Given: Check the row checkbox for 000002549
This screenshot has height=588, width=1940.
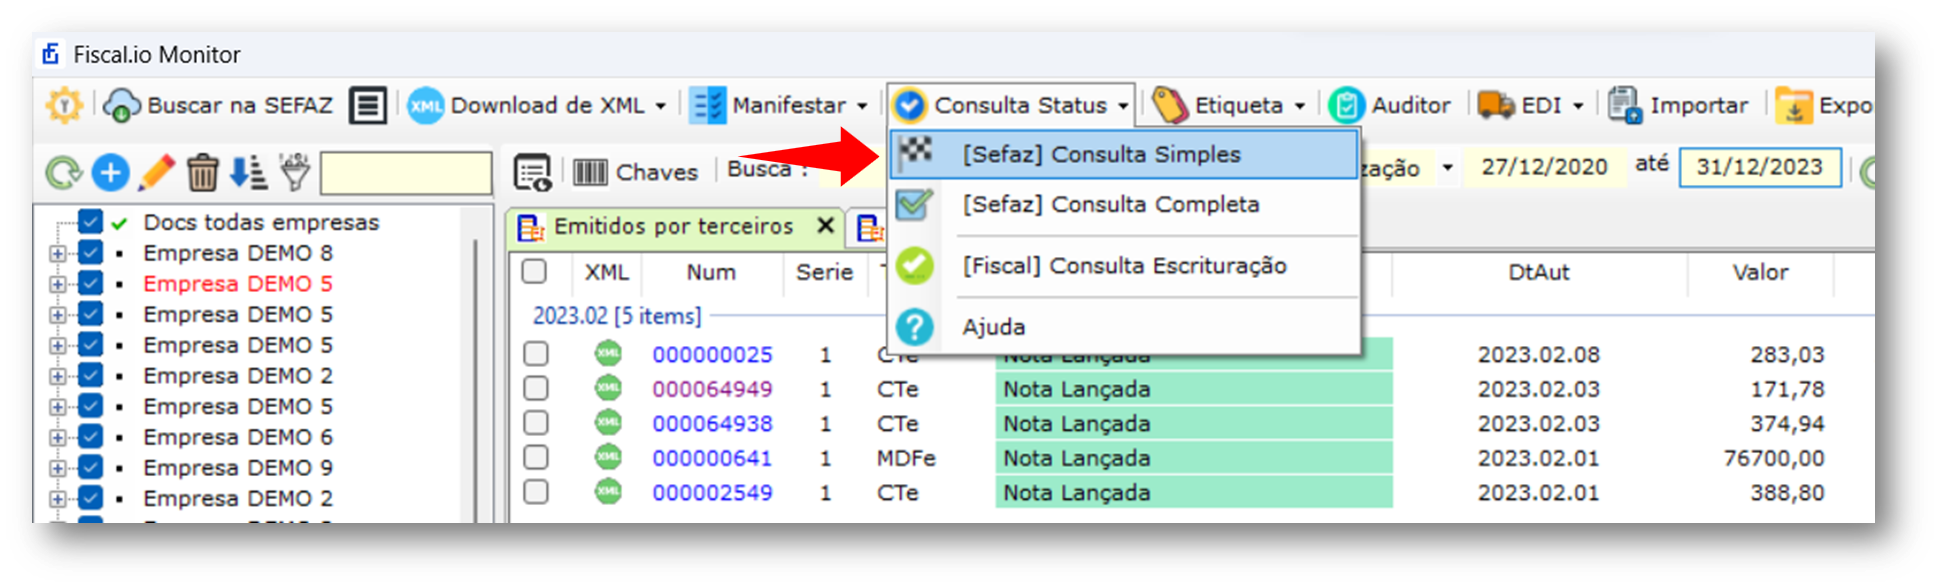Looking at the screenshot, I should [x=536, y=492].
